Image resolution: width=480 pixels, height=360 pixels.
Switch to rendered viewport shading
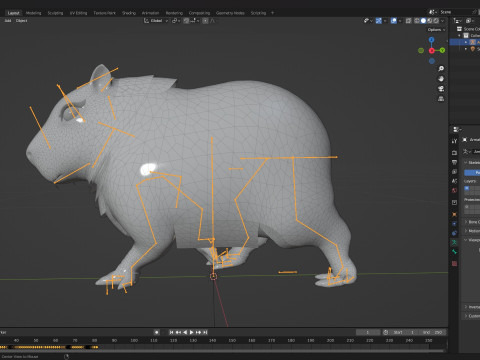pos(436,21)
